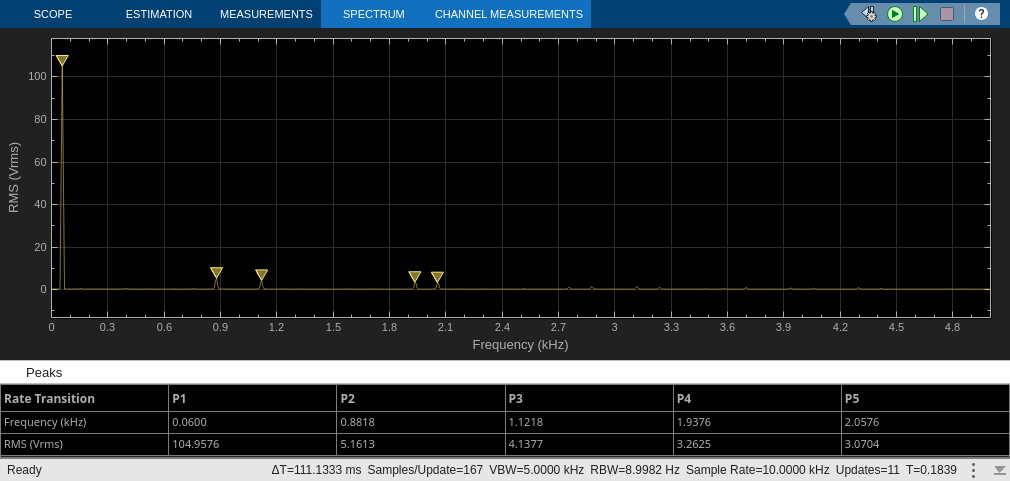Click the P1 frequency value 0.0600
Viewport: 1010px width, 481px height.
(x=189, y=422)
